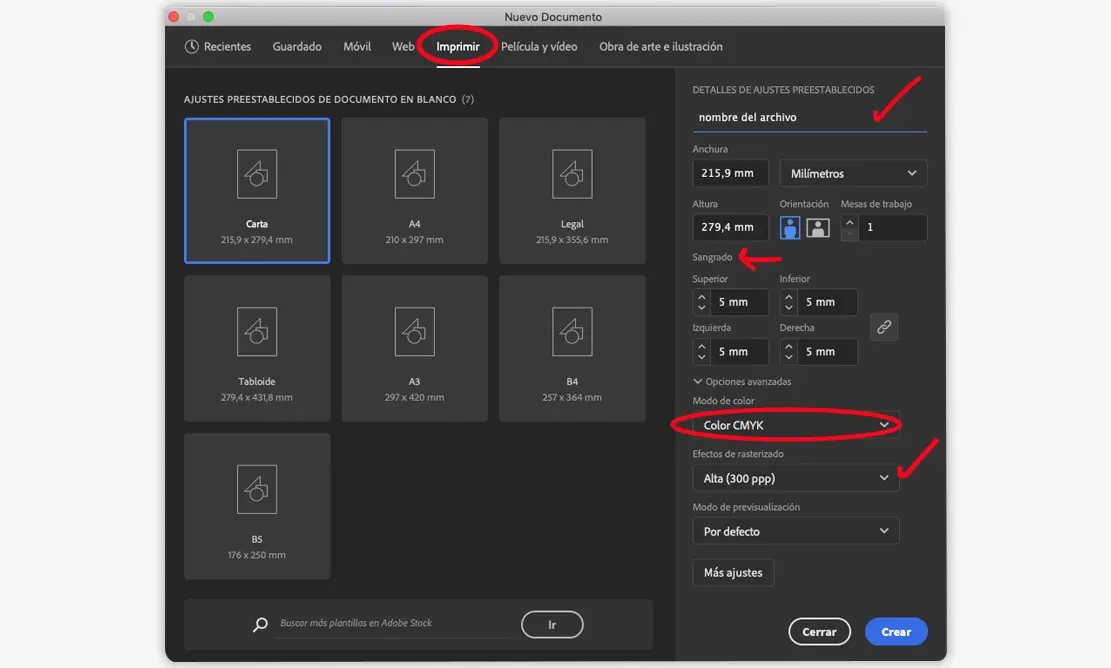Select landscape orientation icon
This screenshot has height=668, width=1111.
click(x=818, y=227)
